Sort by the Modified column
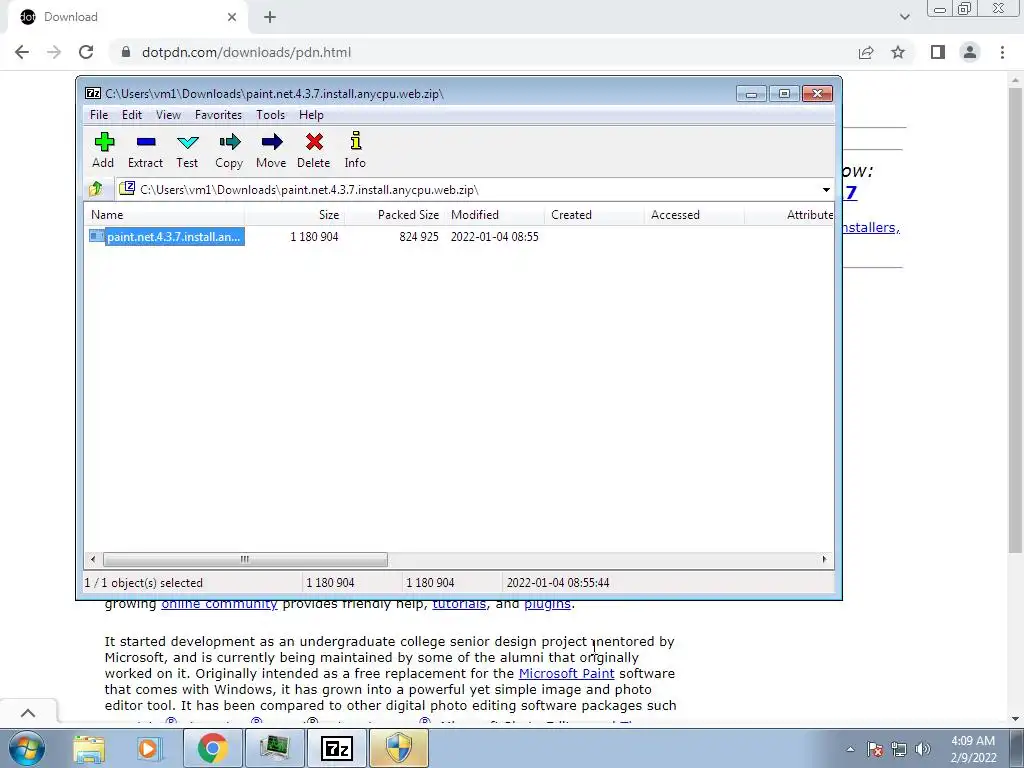Screen dimensions: 1024x768 click(x=494, y=215)
